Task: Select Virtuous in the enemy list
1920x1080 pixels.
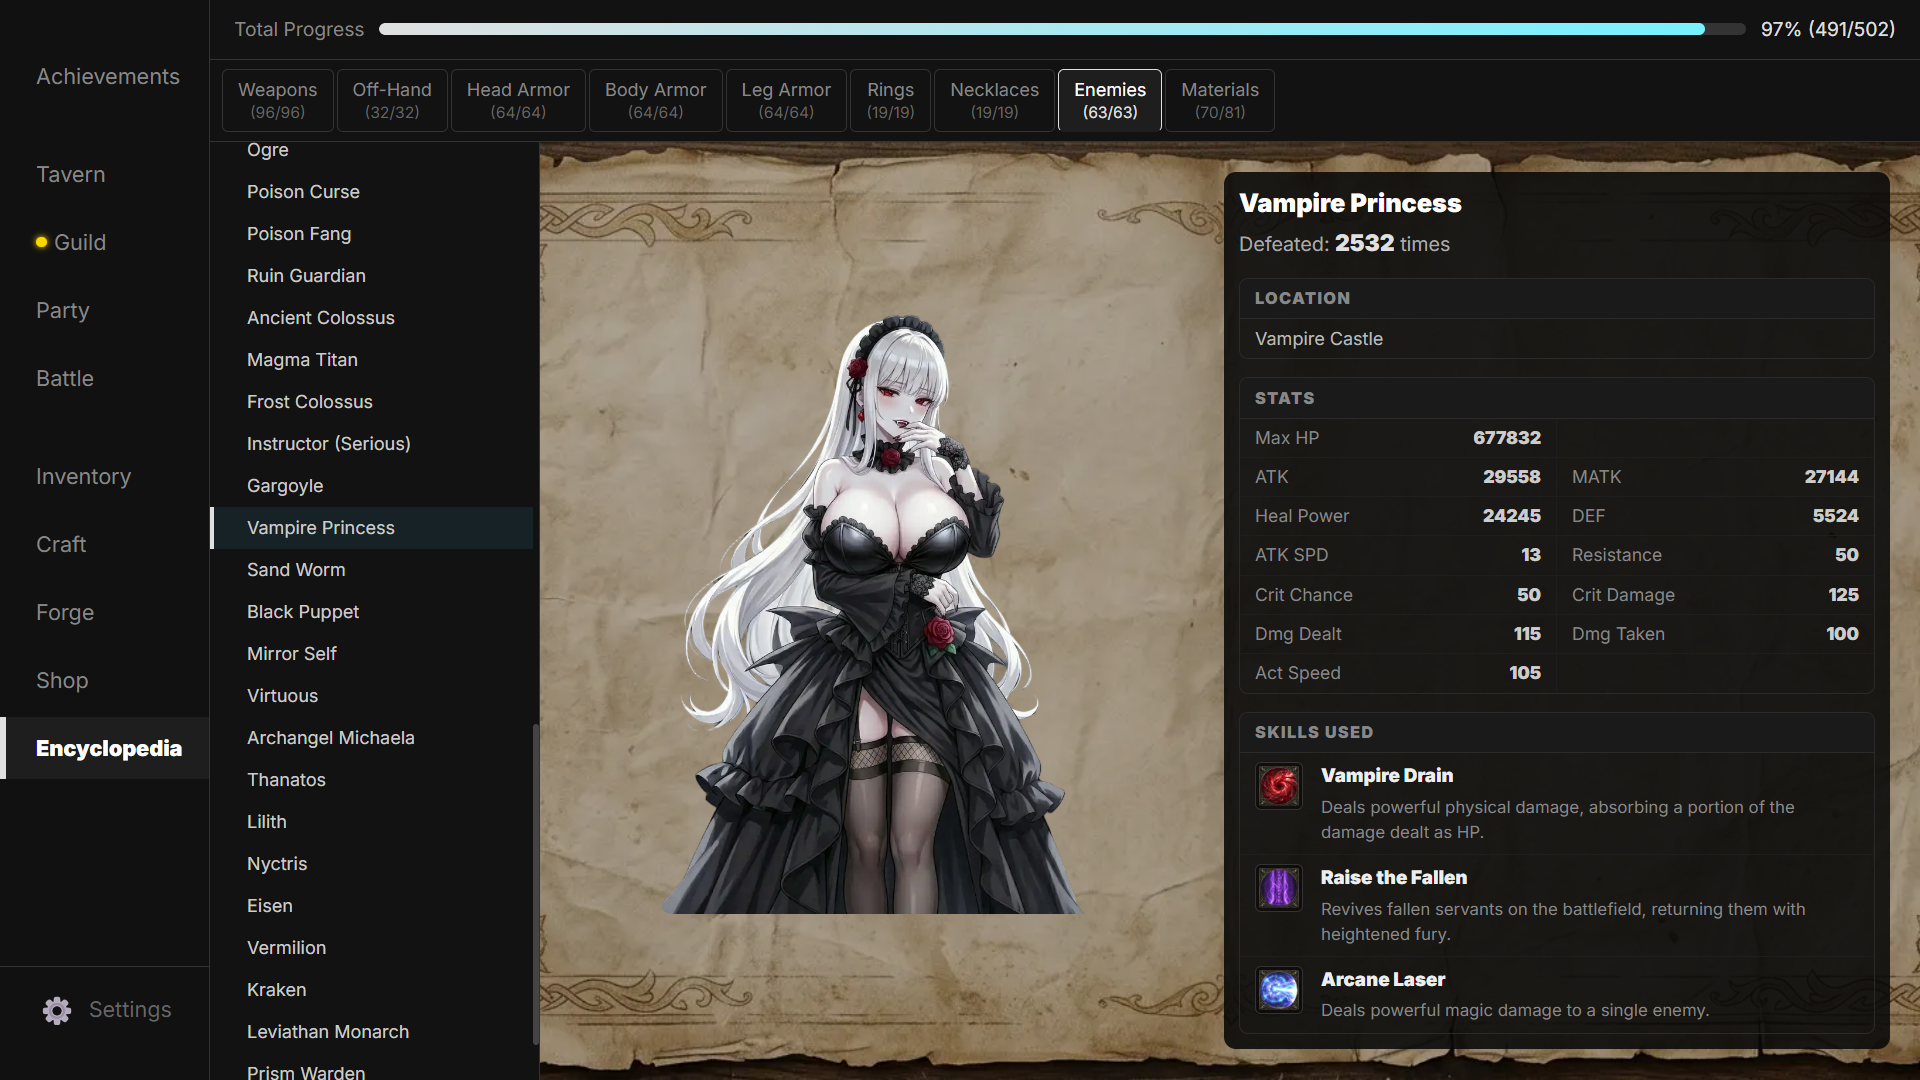Action: click(372, 696)
